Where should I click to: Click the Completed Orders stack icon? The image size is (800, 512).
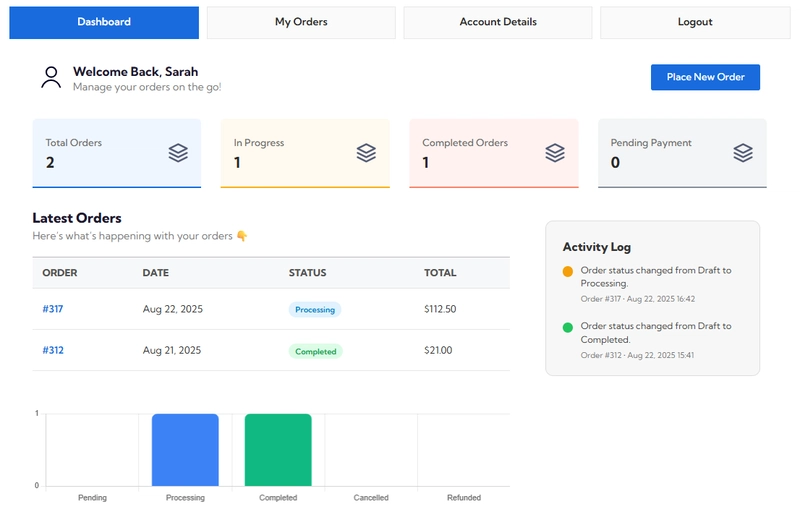(555, 153)
